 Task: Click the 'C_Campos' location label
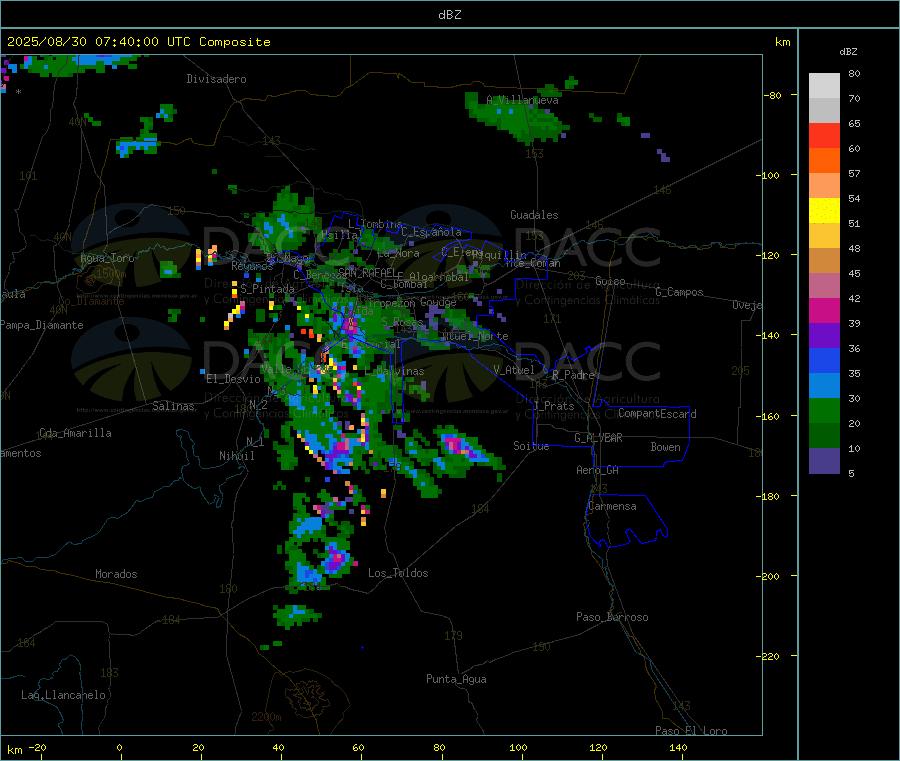[679, 292]
